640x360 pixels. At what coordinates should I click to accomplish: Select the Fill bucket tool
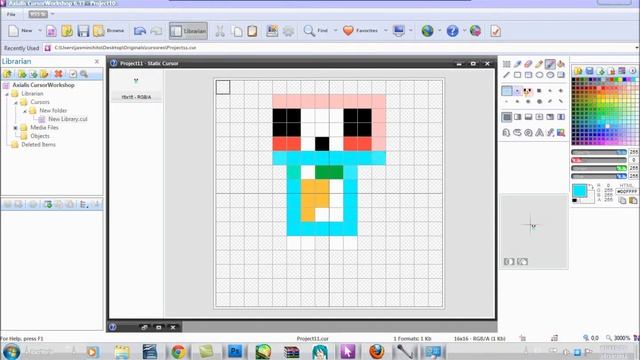[x=561, y=64]
